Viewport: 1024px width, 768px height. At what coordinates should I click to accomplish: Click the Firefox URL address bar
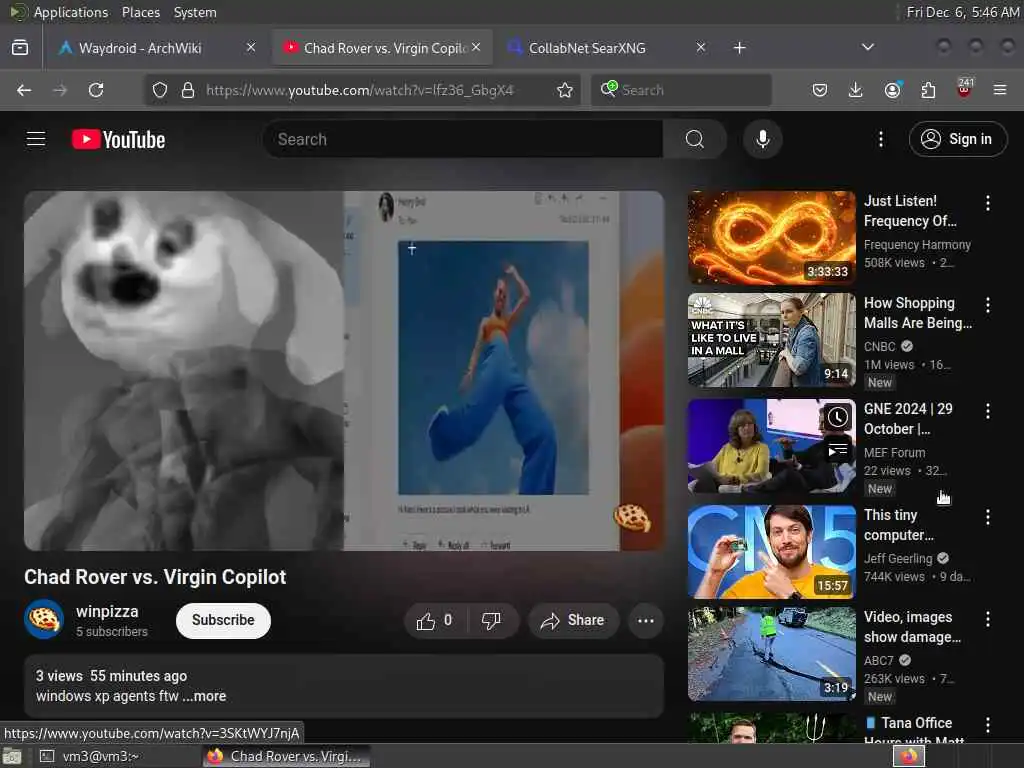(362, 90)
